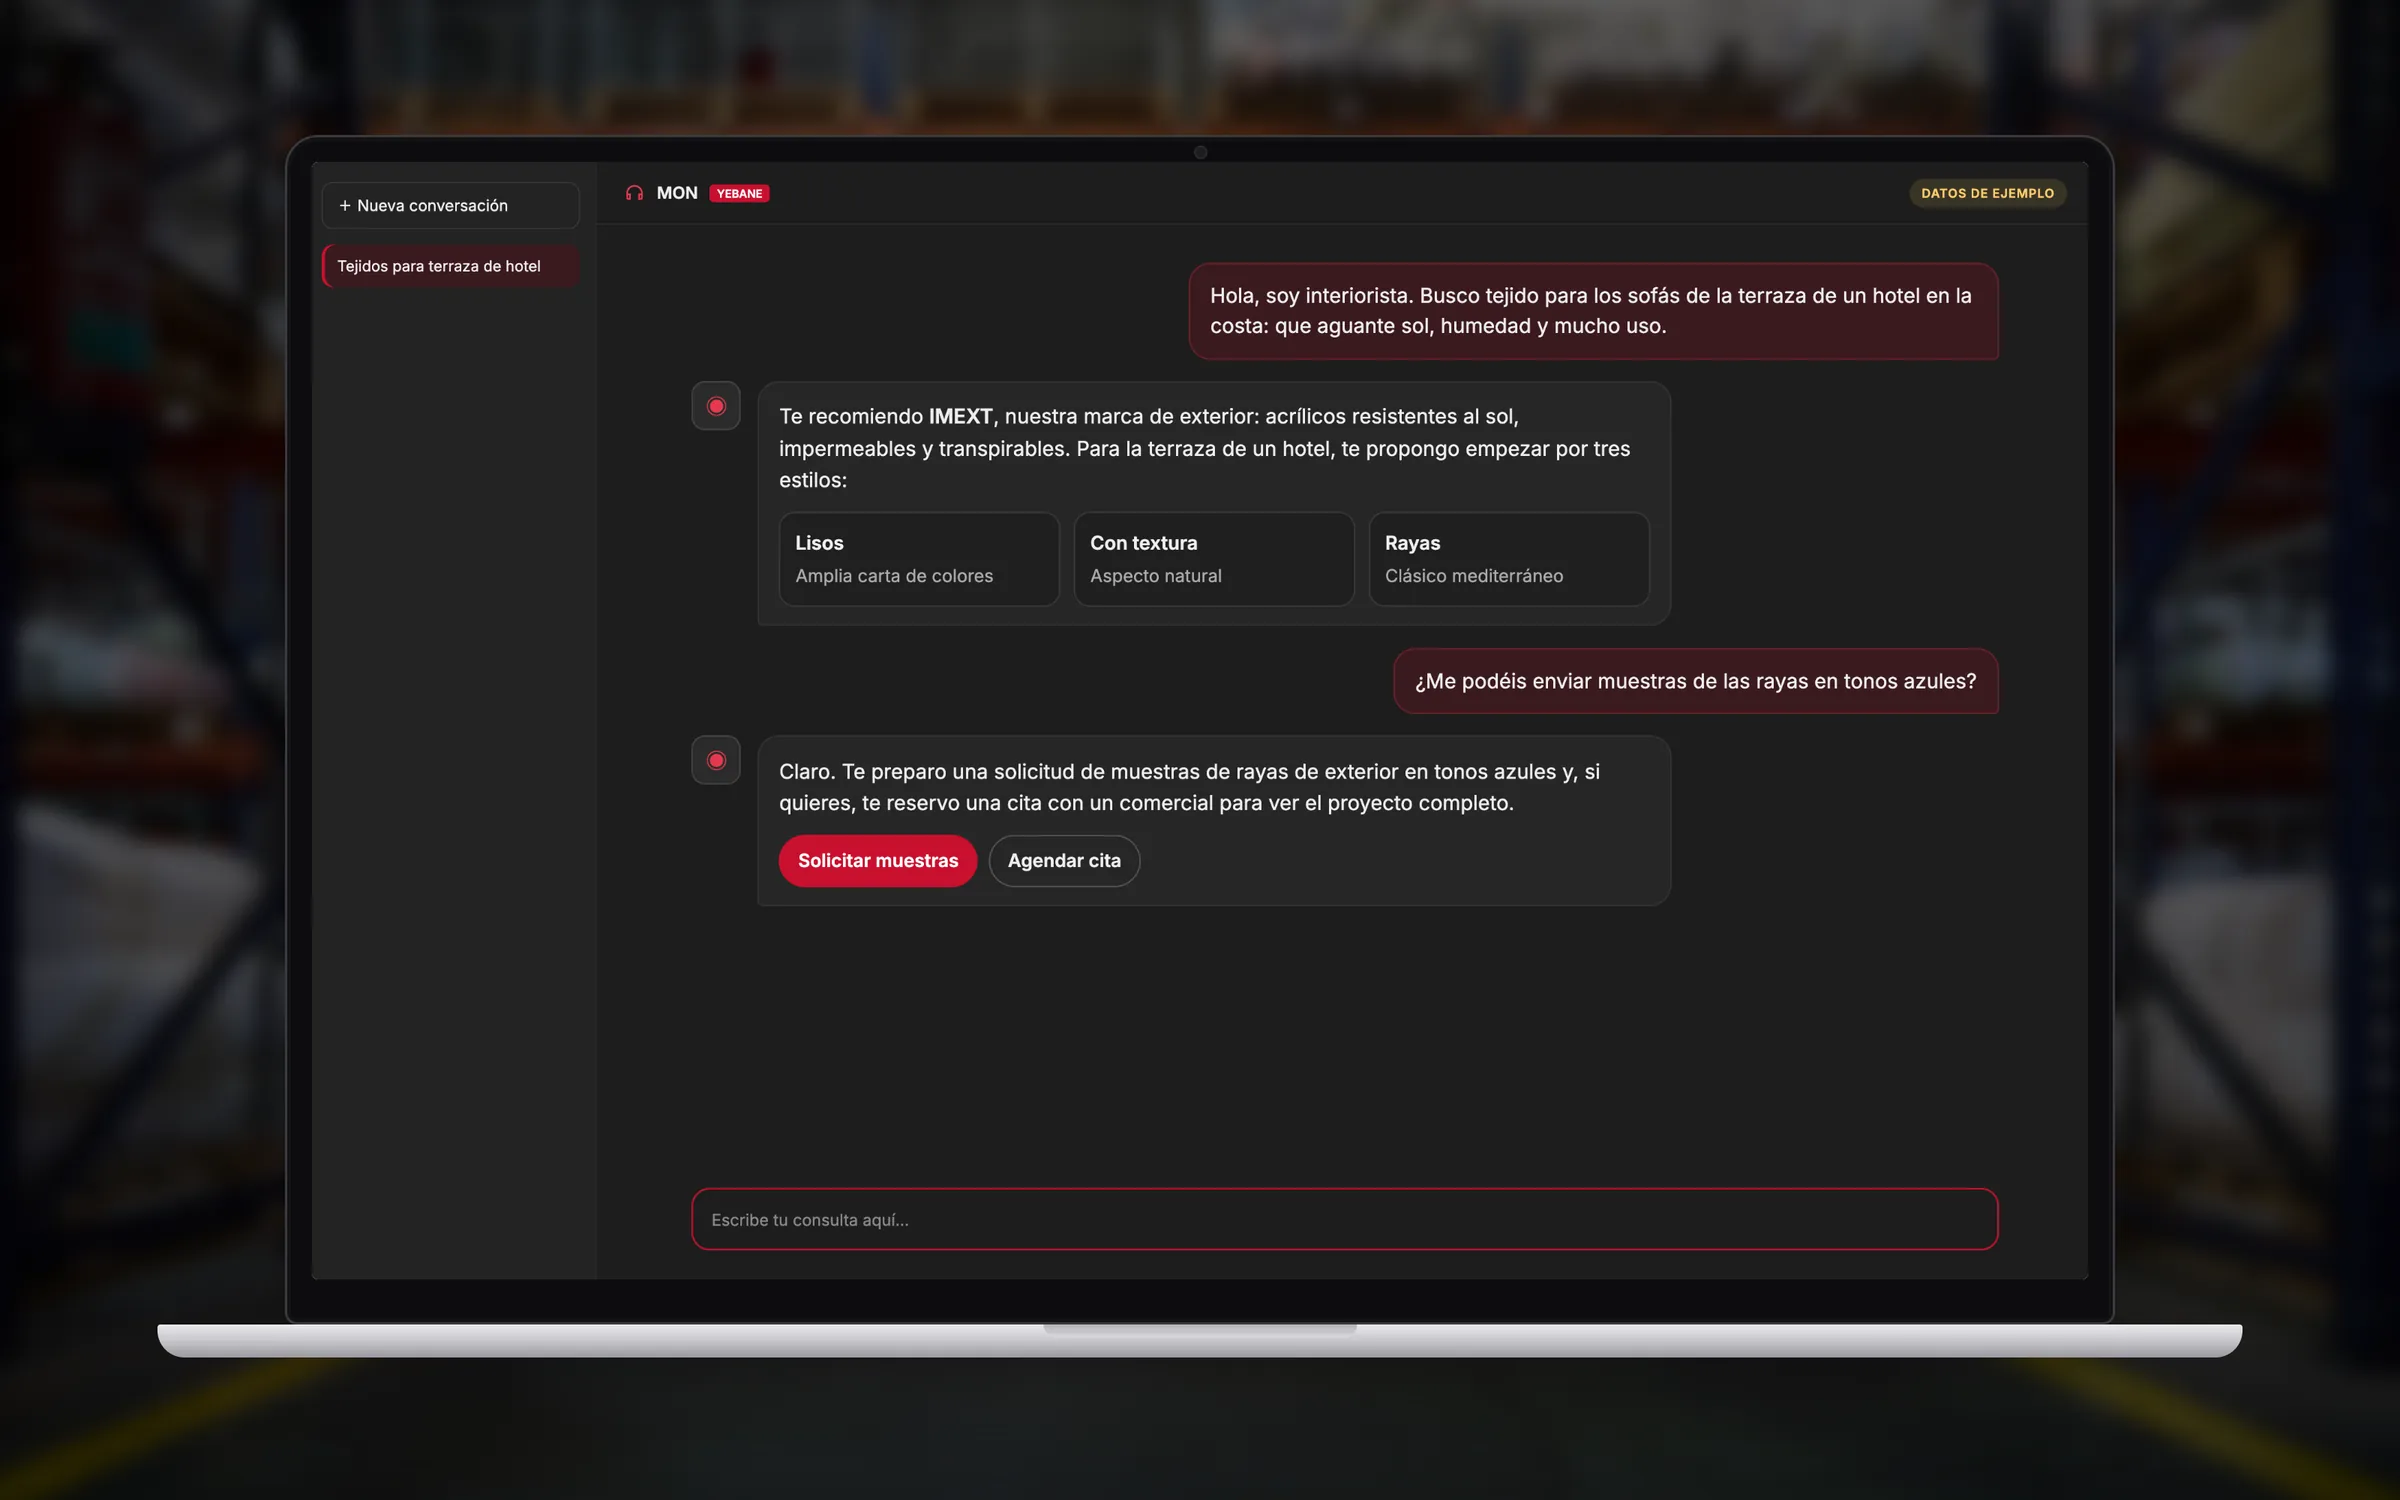Choose the Rayas style card

pyautogui.click(x=1509, y=559)
